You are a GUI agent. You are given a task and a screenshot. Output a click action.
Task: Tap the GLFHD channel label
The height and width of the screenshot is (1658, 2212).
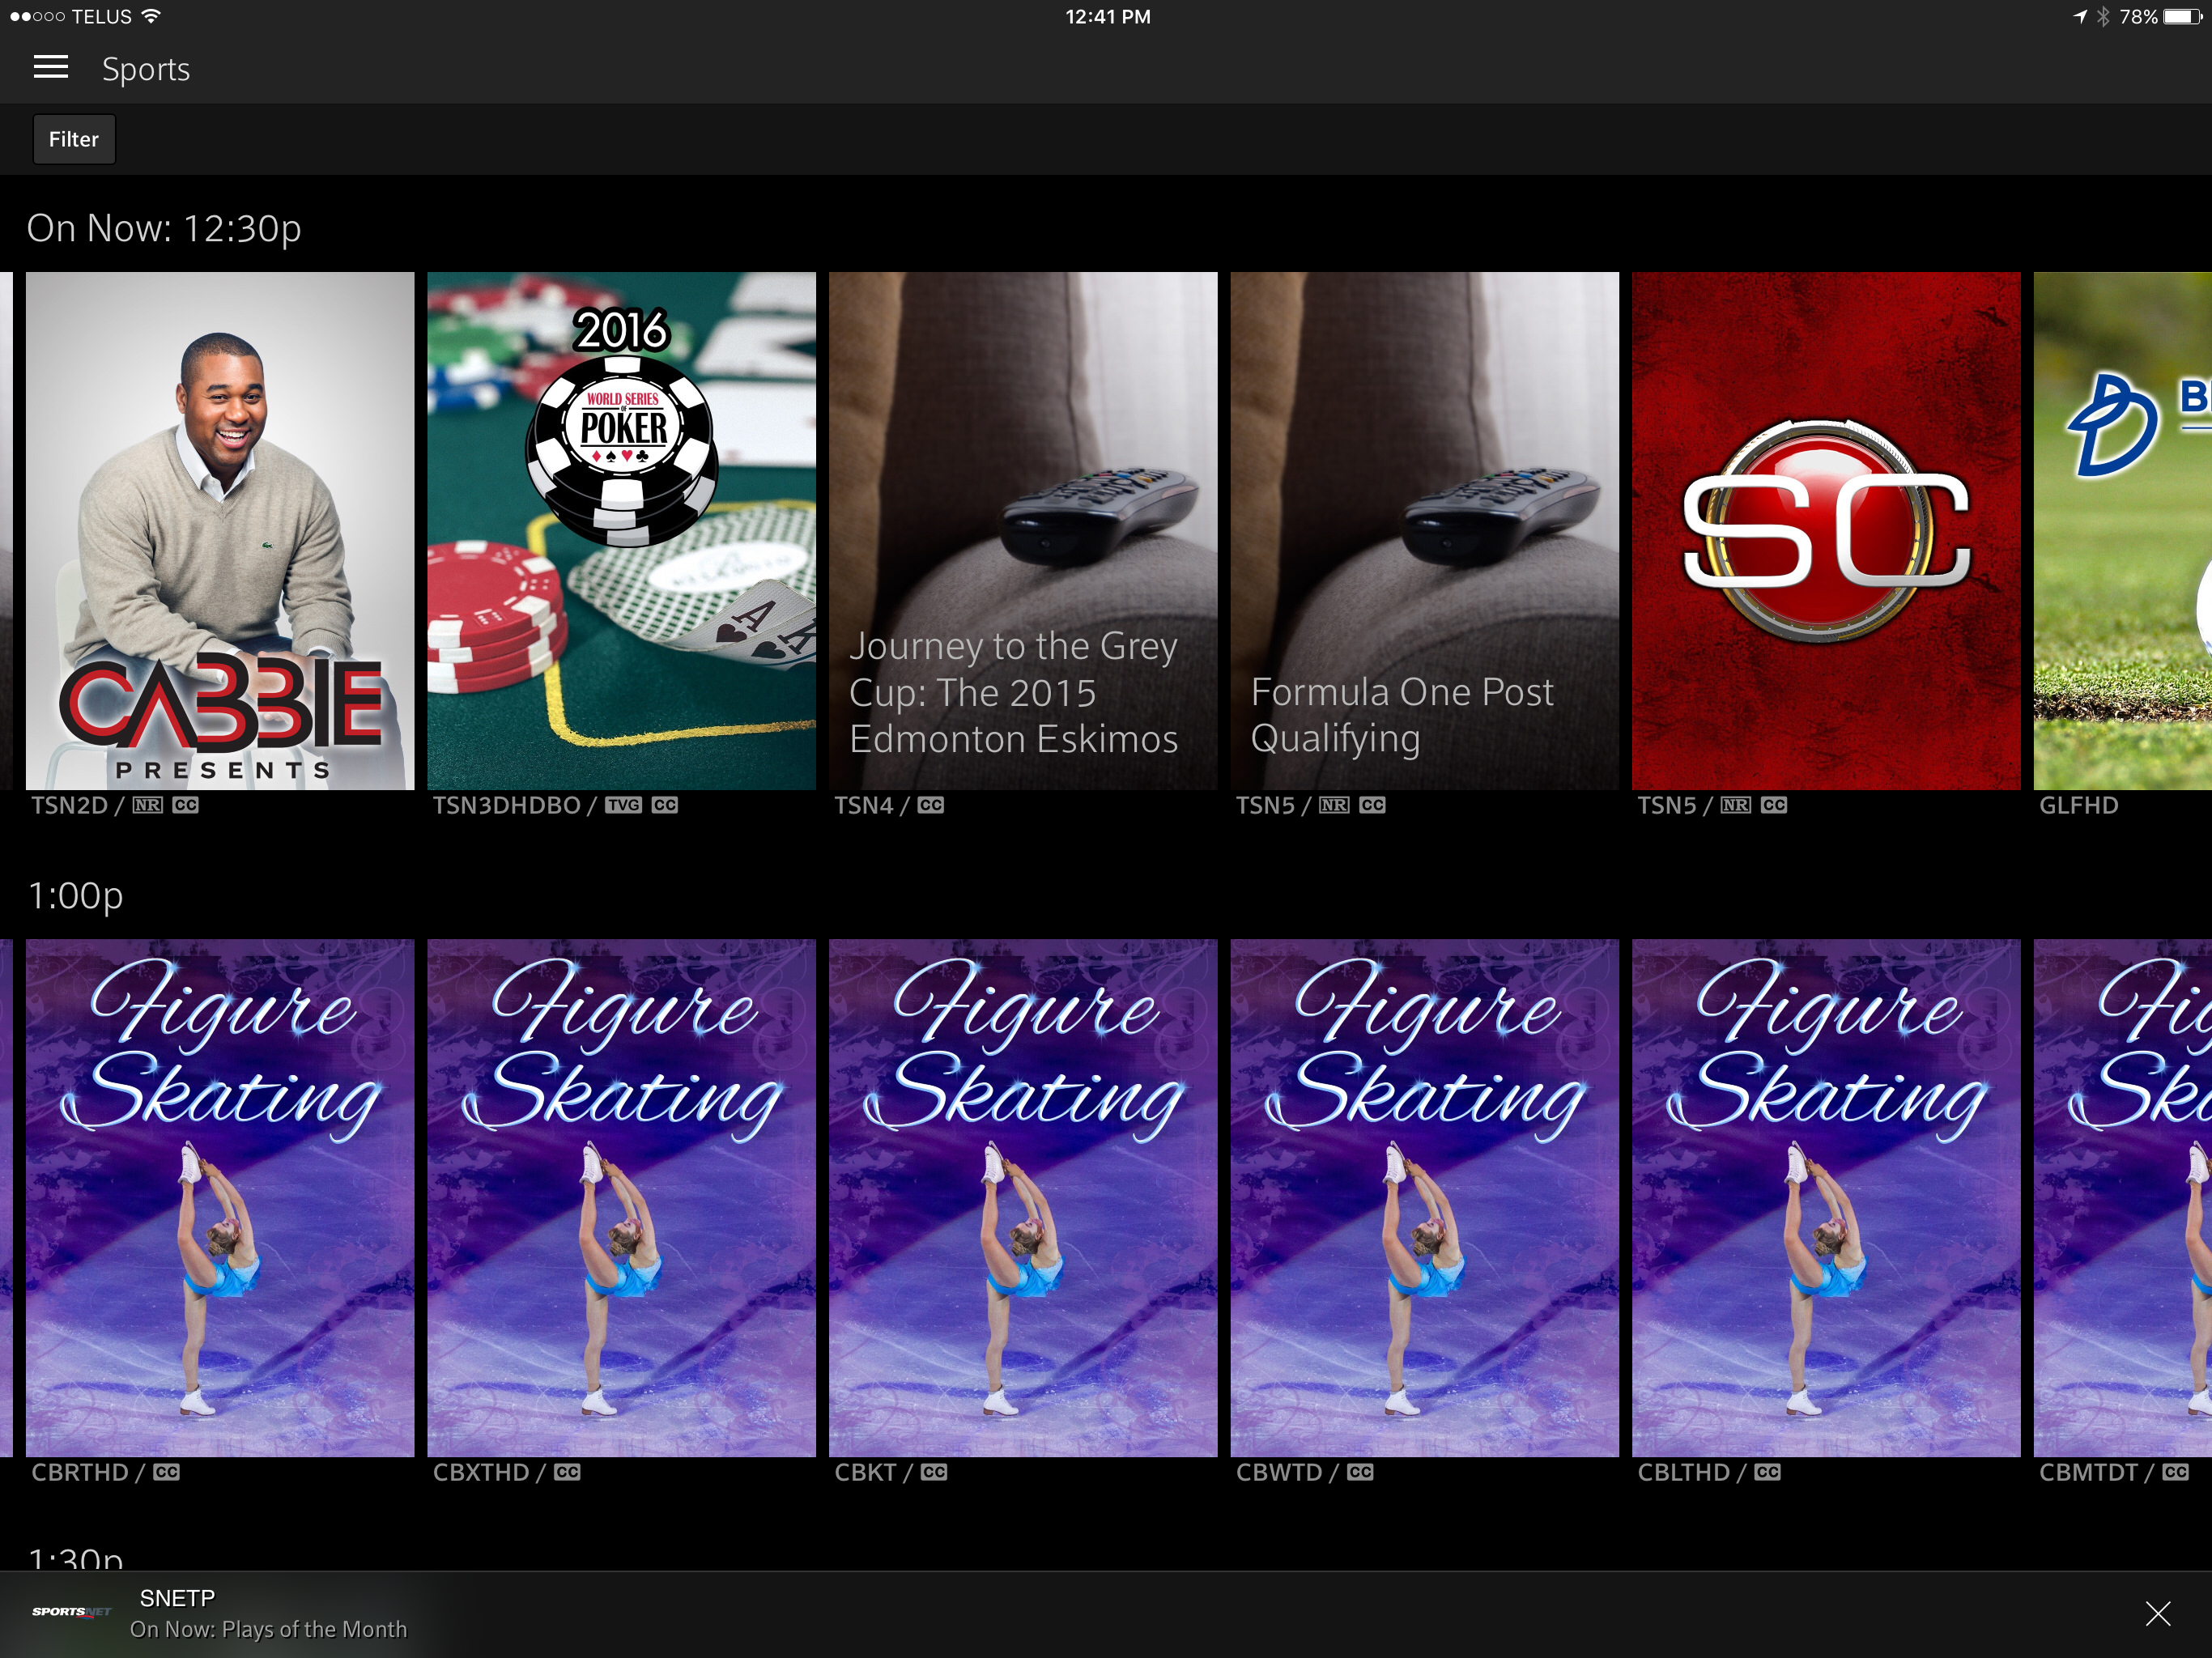(2078, 805)
